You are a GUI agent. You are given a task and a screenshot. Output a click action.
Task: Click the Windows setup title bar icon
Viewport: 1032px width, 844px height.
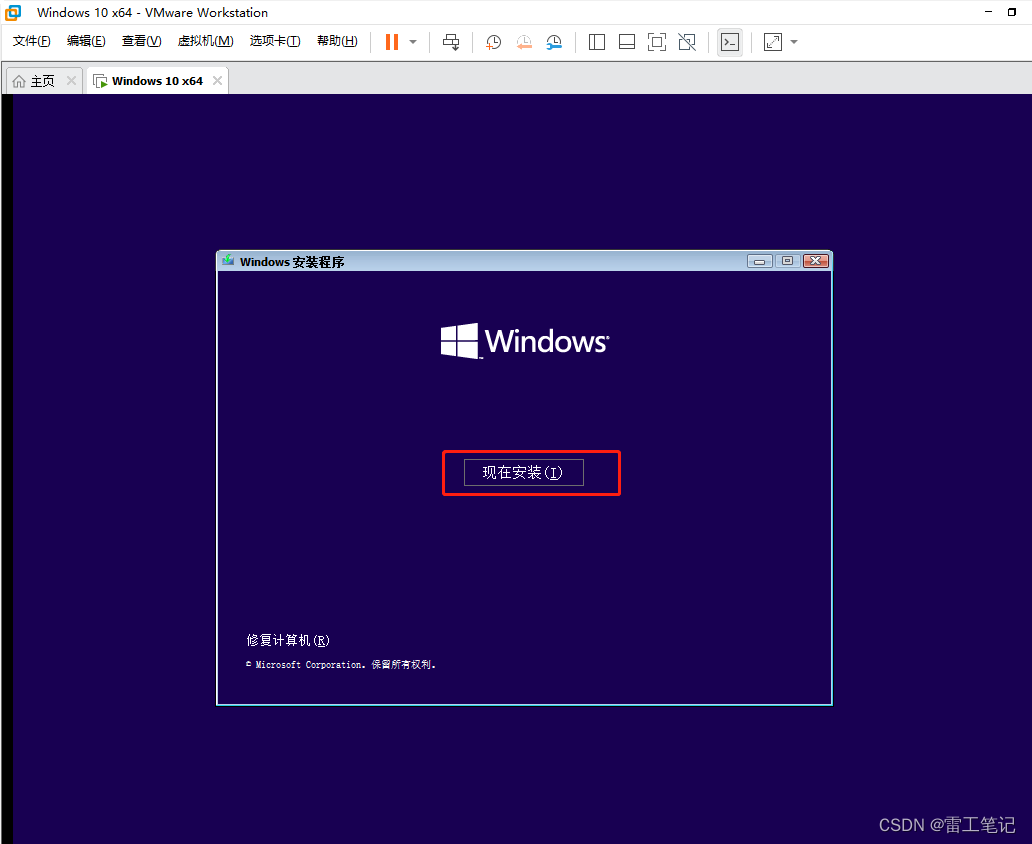click(228, 261)
